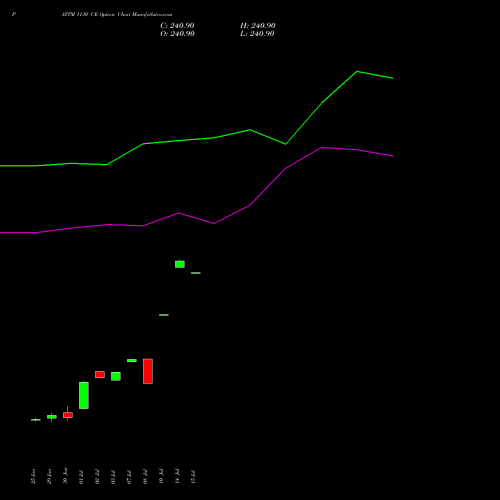Click the first date label on x-axis
The height and width of the screenshot is (500, 500).
(x=33, y=476)
